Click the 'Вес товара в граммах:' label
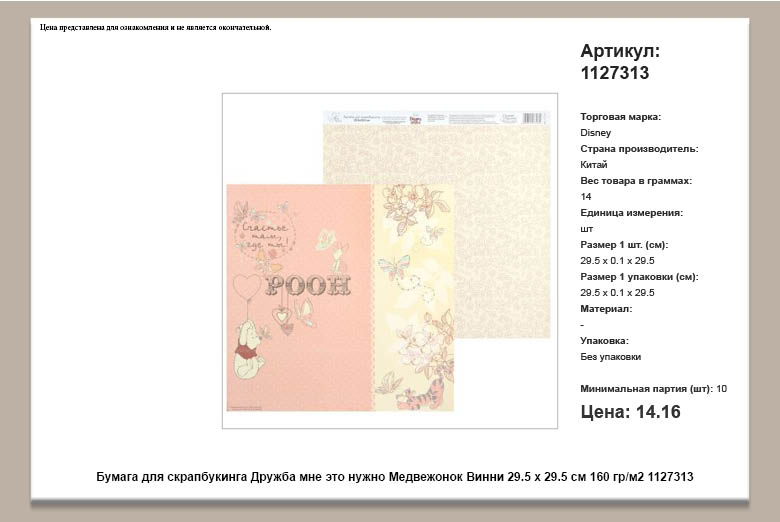This screenshot has height=522, width=780. click(x=636, y=181)
